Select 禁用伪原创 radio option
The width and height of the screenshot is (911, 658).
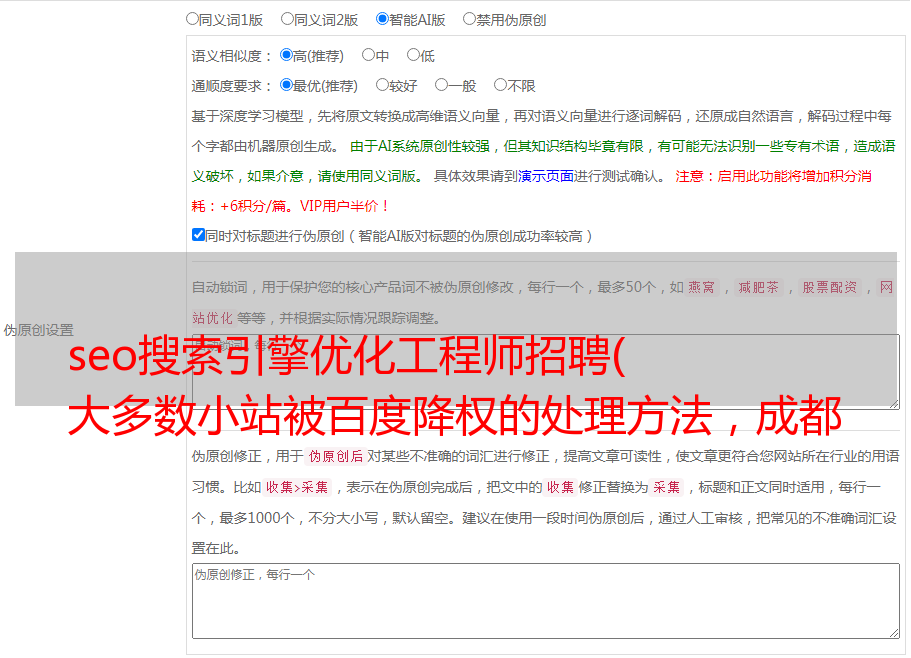(x=469, y=19)
